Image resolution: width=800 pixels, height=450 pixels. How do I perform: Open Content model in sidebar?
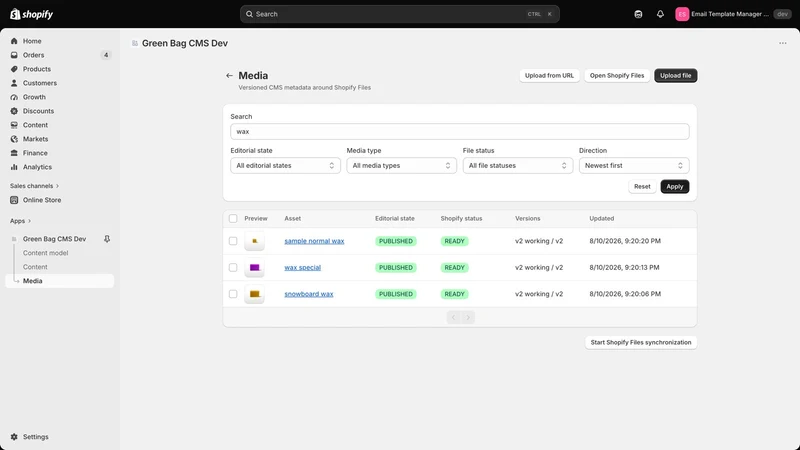click(45, 253)
